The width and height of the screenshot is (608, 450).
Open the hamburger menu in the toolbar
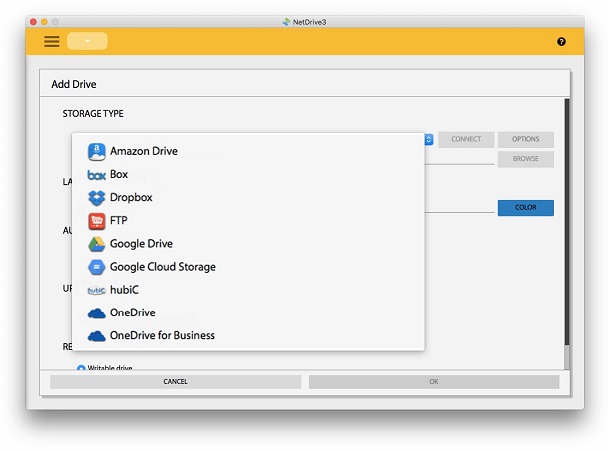(52, 41)
